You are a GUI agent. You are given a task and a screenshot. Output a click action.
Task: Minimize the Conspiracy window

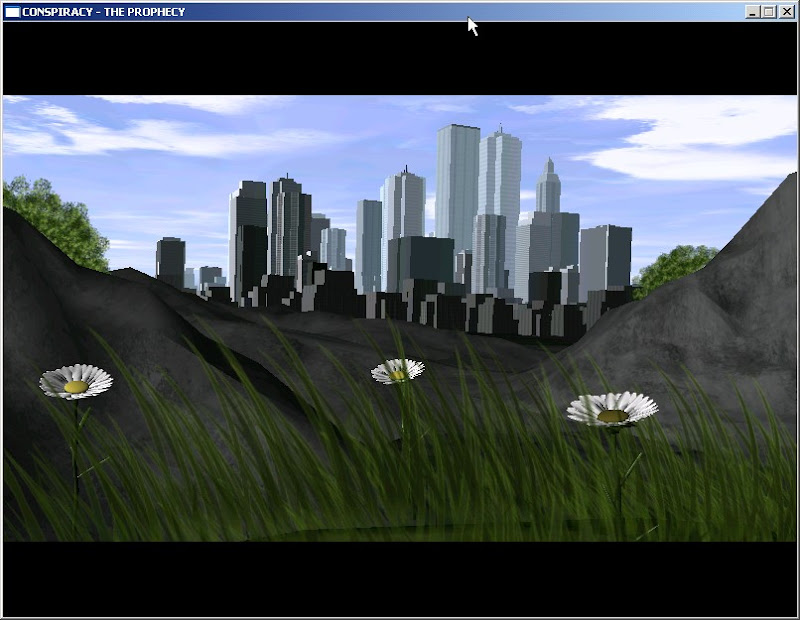[x=752, y=12]
